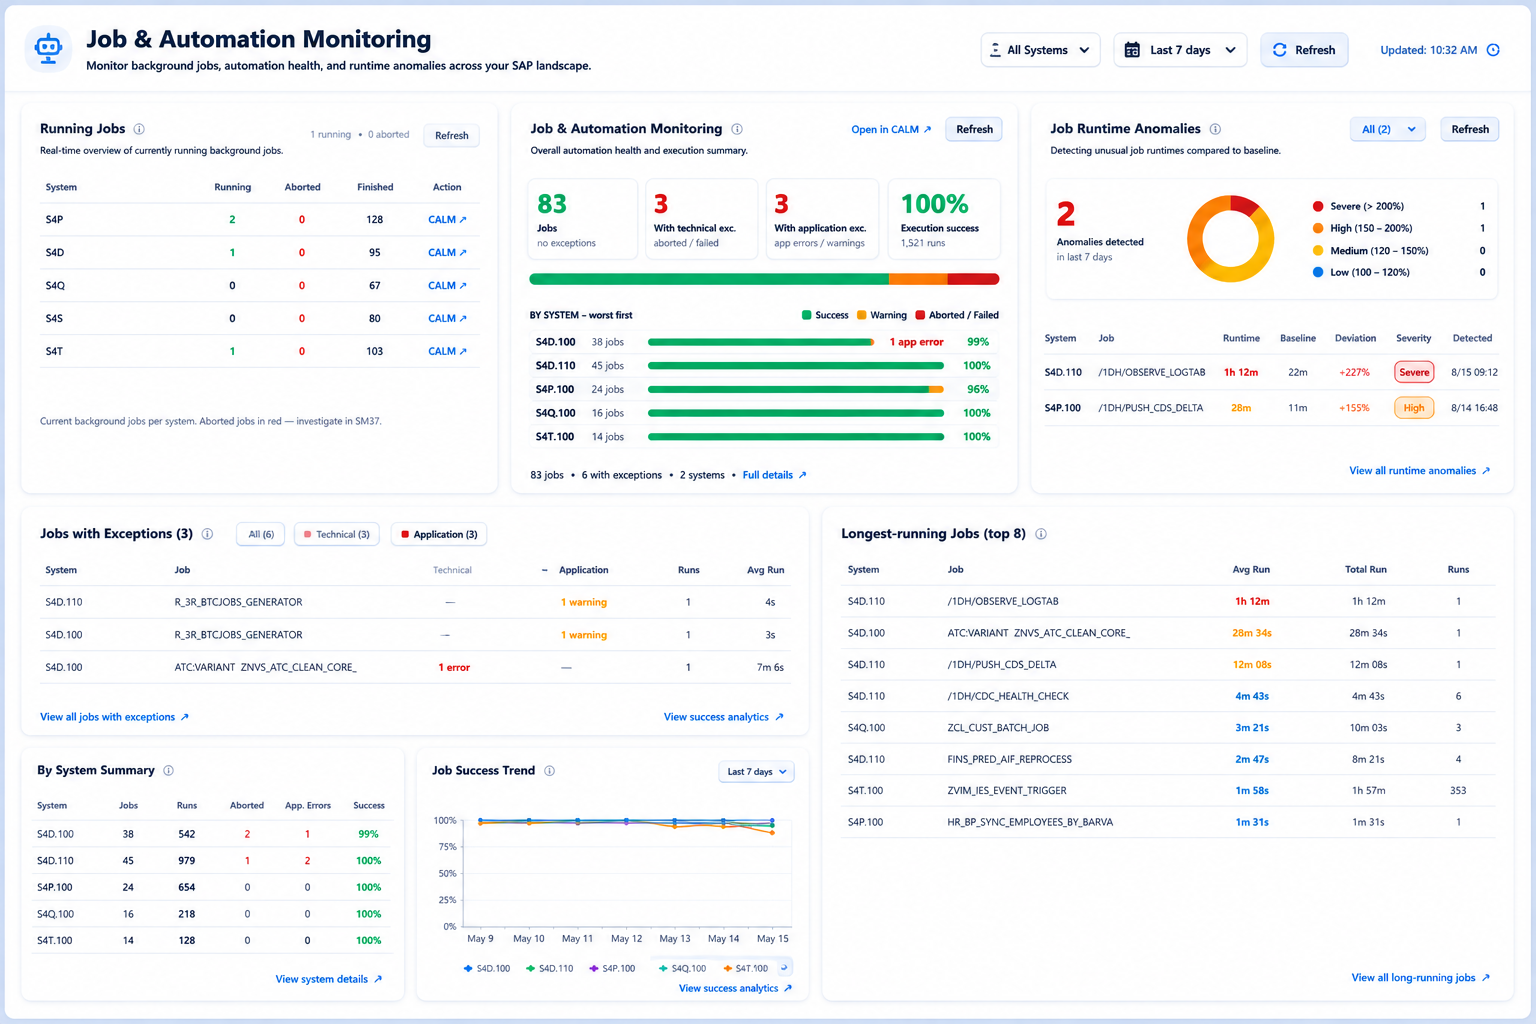Click the robot logo icon in the header
Viewport: 1536px width, 1024px height.
[x=48, y=48]
